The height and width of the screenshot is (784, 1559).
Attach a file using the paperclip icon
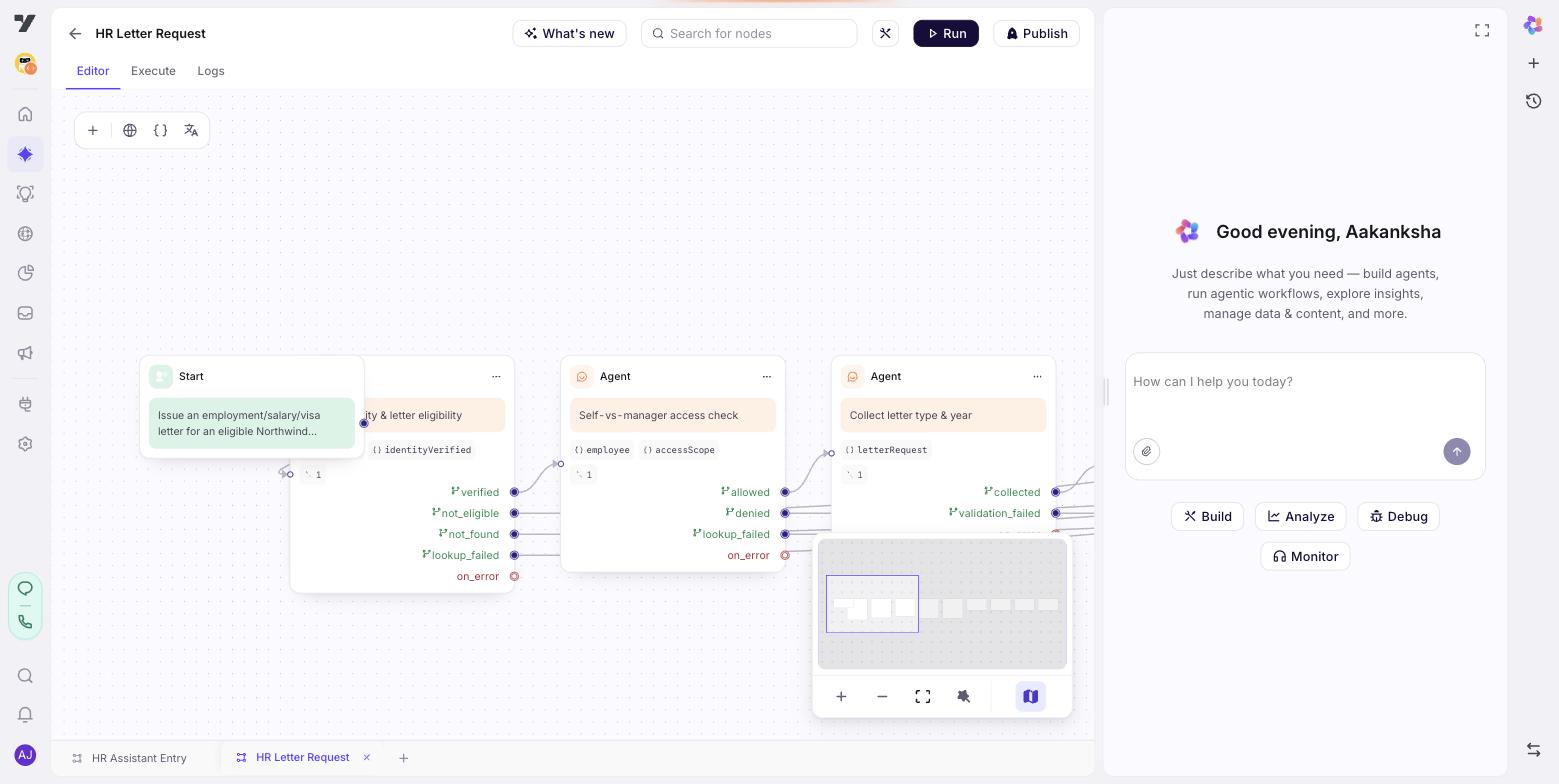click(1147, 451)
